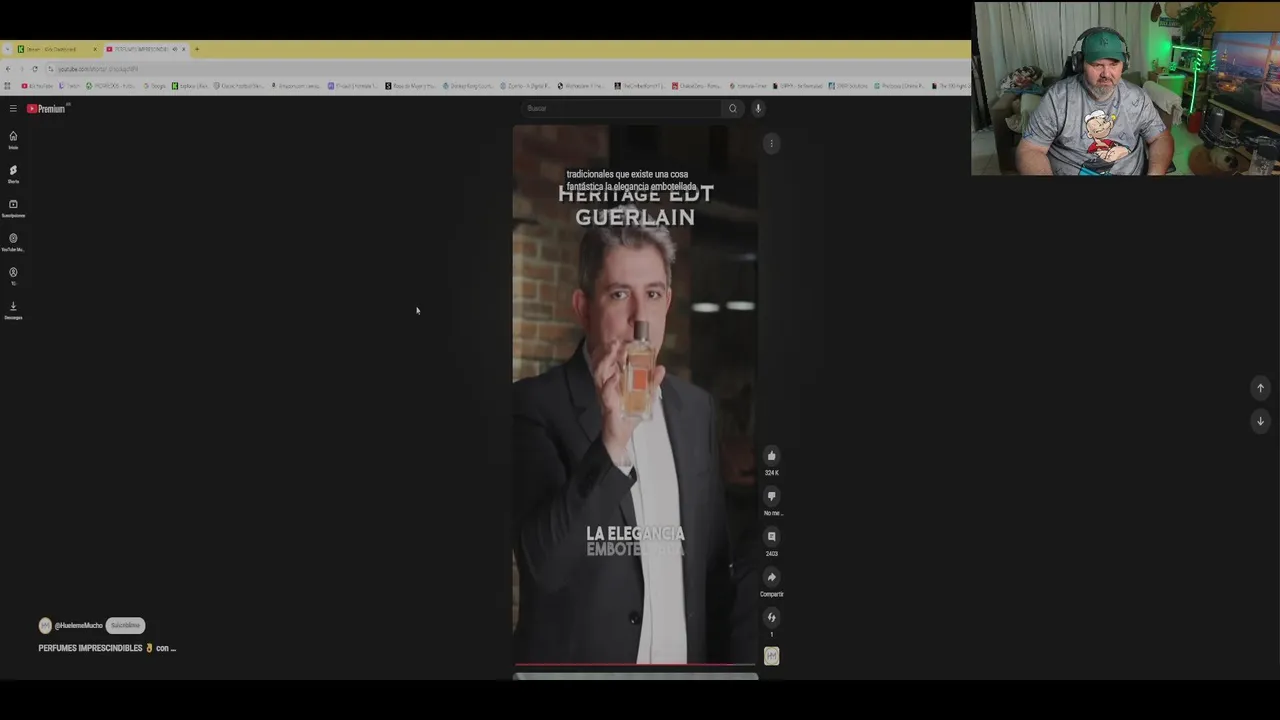Click the Suscribirme button

125,625
